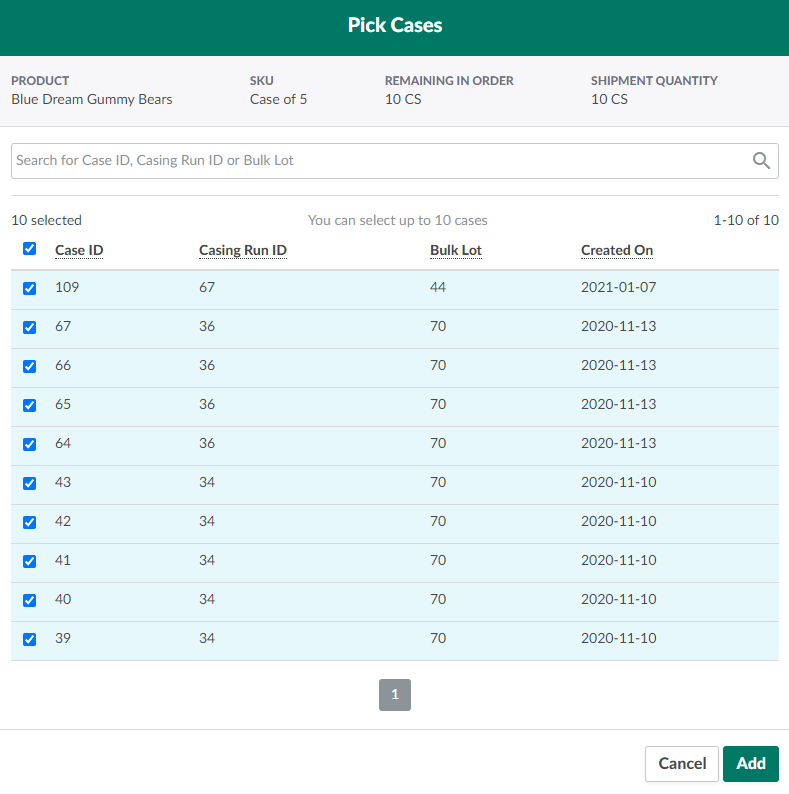Image resolution: width=789 pixels, height=794 pixels.
Task: Sort by Case ID column header
Action: click(x=79, y=250)
